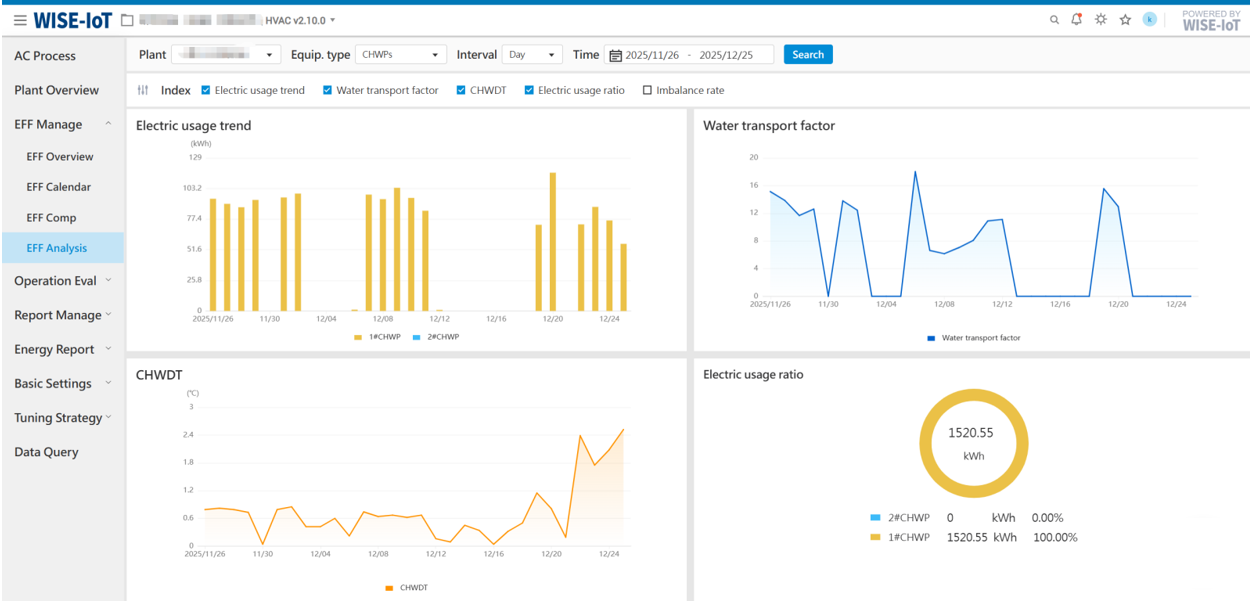Open the Interval Day dropdown

(532, 55)
